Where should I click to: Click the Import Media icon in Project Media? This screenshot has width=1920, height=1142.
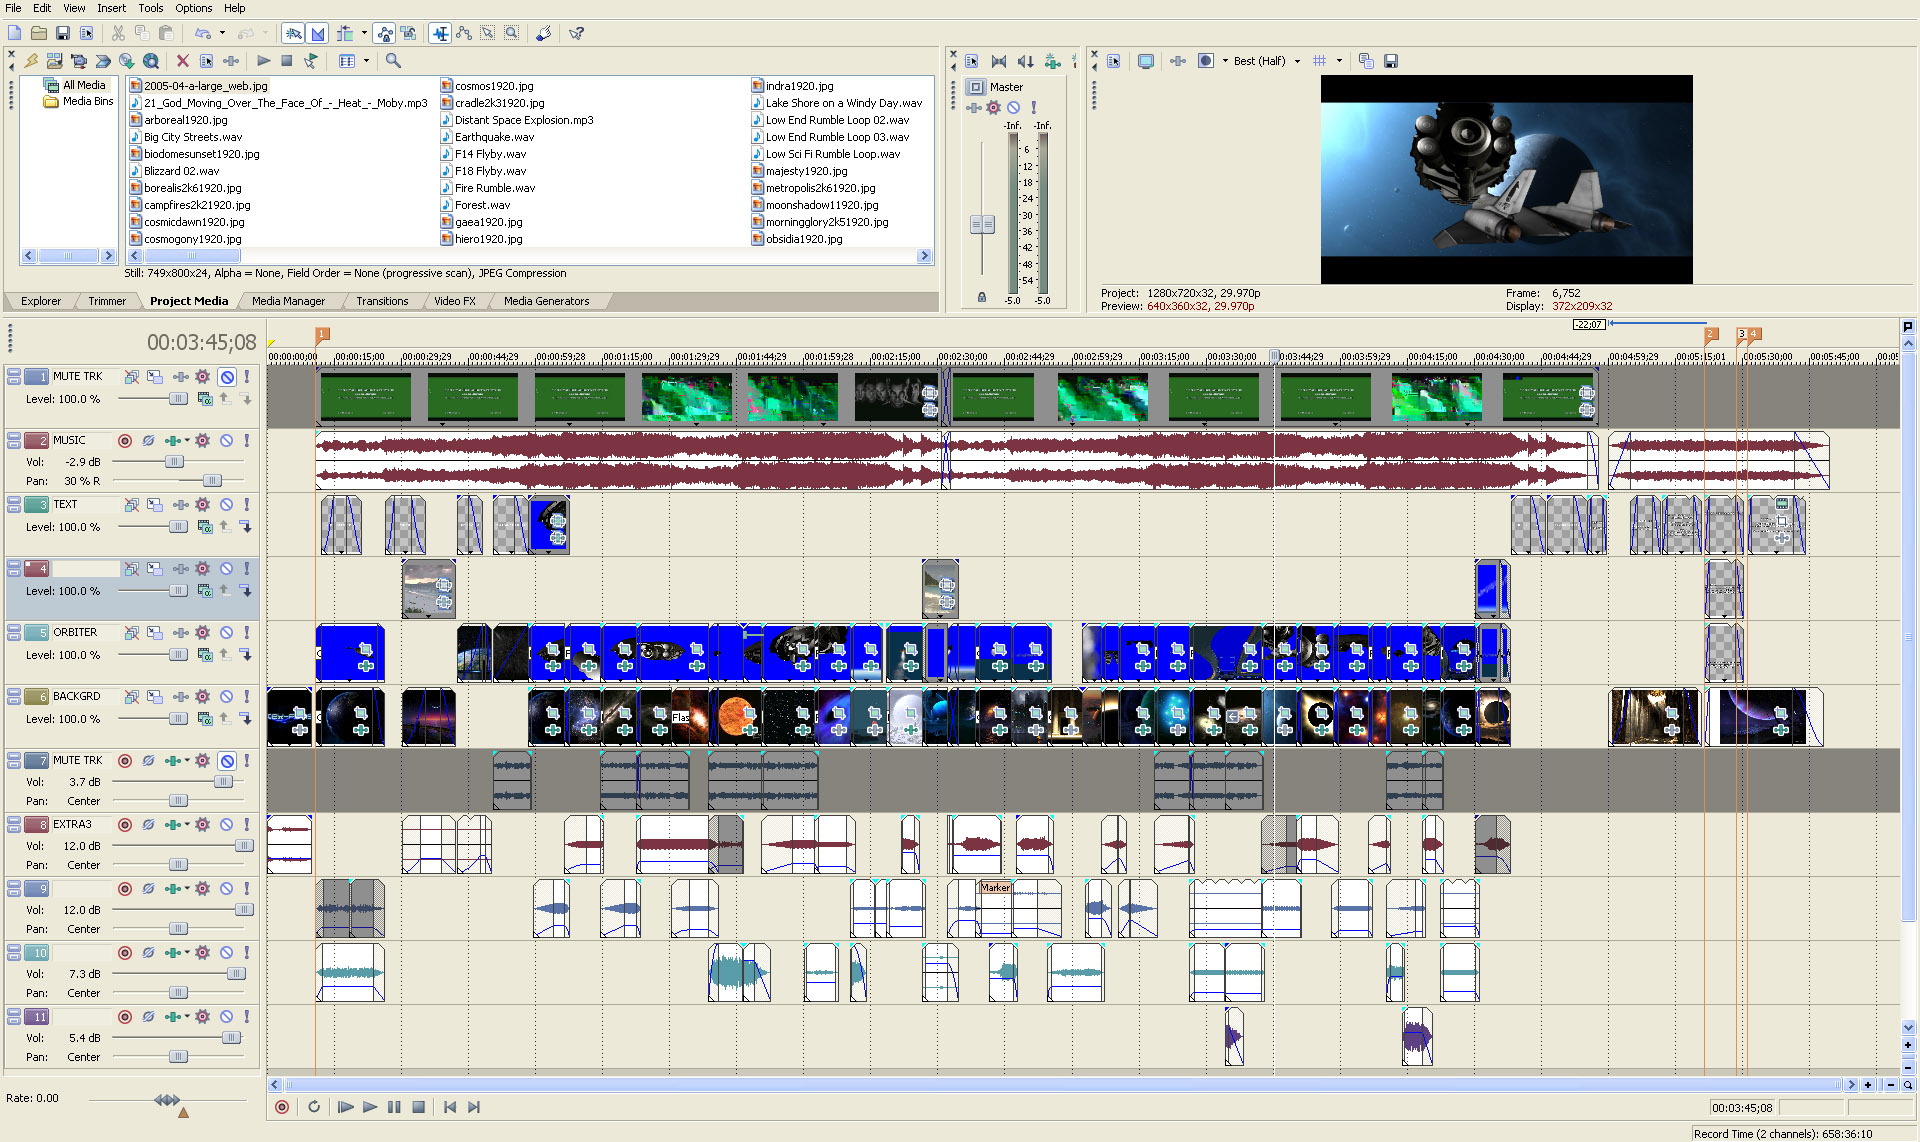click(55, 61)
